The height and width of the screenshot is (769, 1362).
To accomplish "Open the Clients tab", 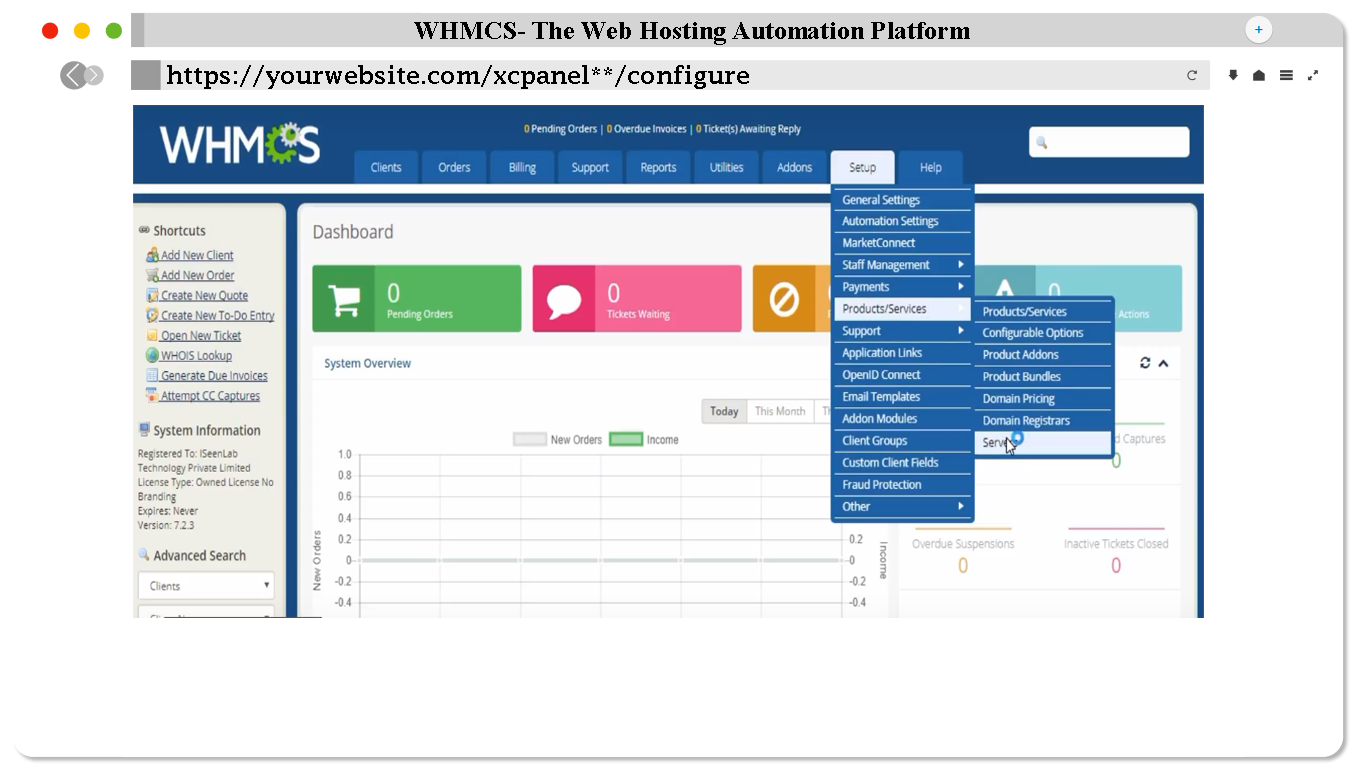I will tap(386, 167).
